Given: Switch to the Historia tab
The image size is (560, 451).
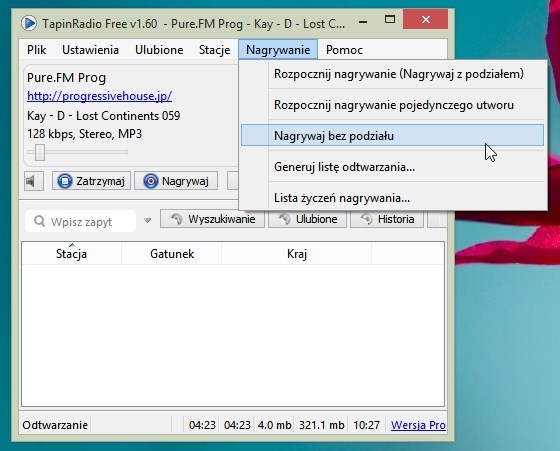Looking at the screenshot, I should coord(387,219).
